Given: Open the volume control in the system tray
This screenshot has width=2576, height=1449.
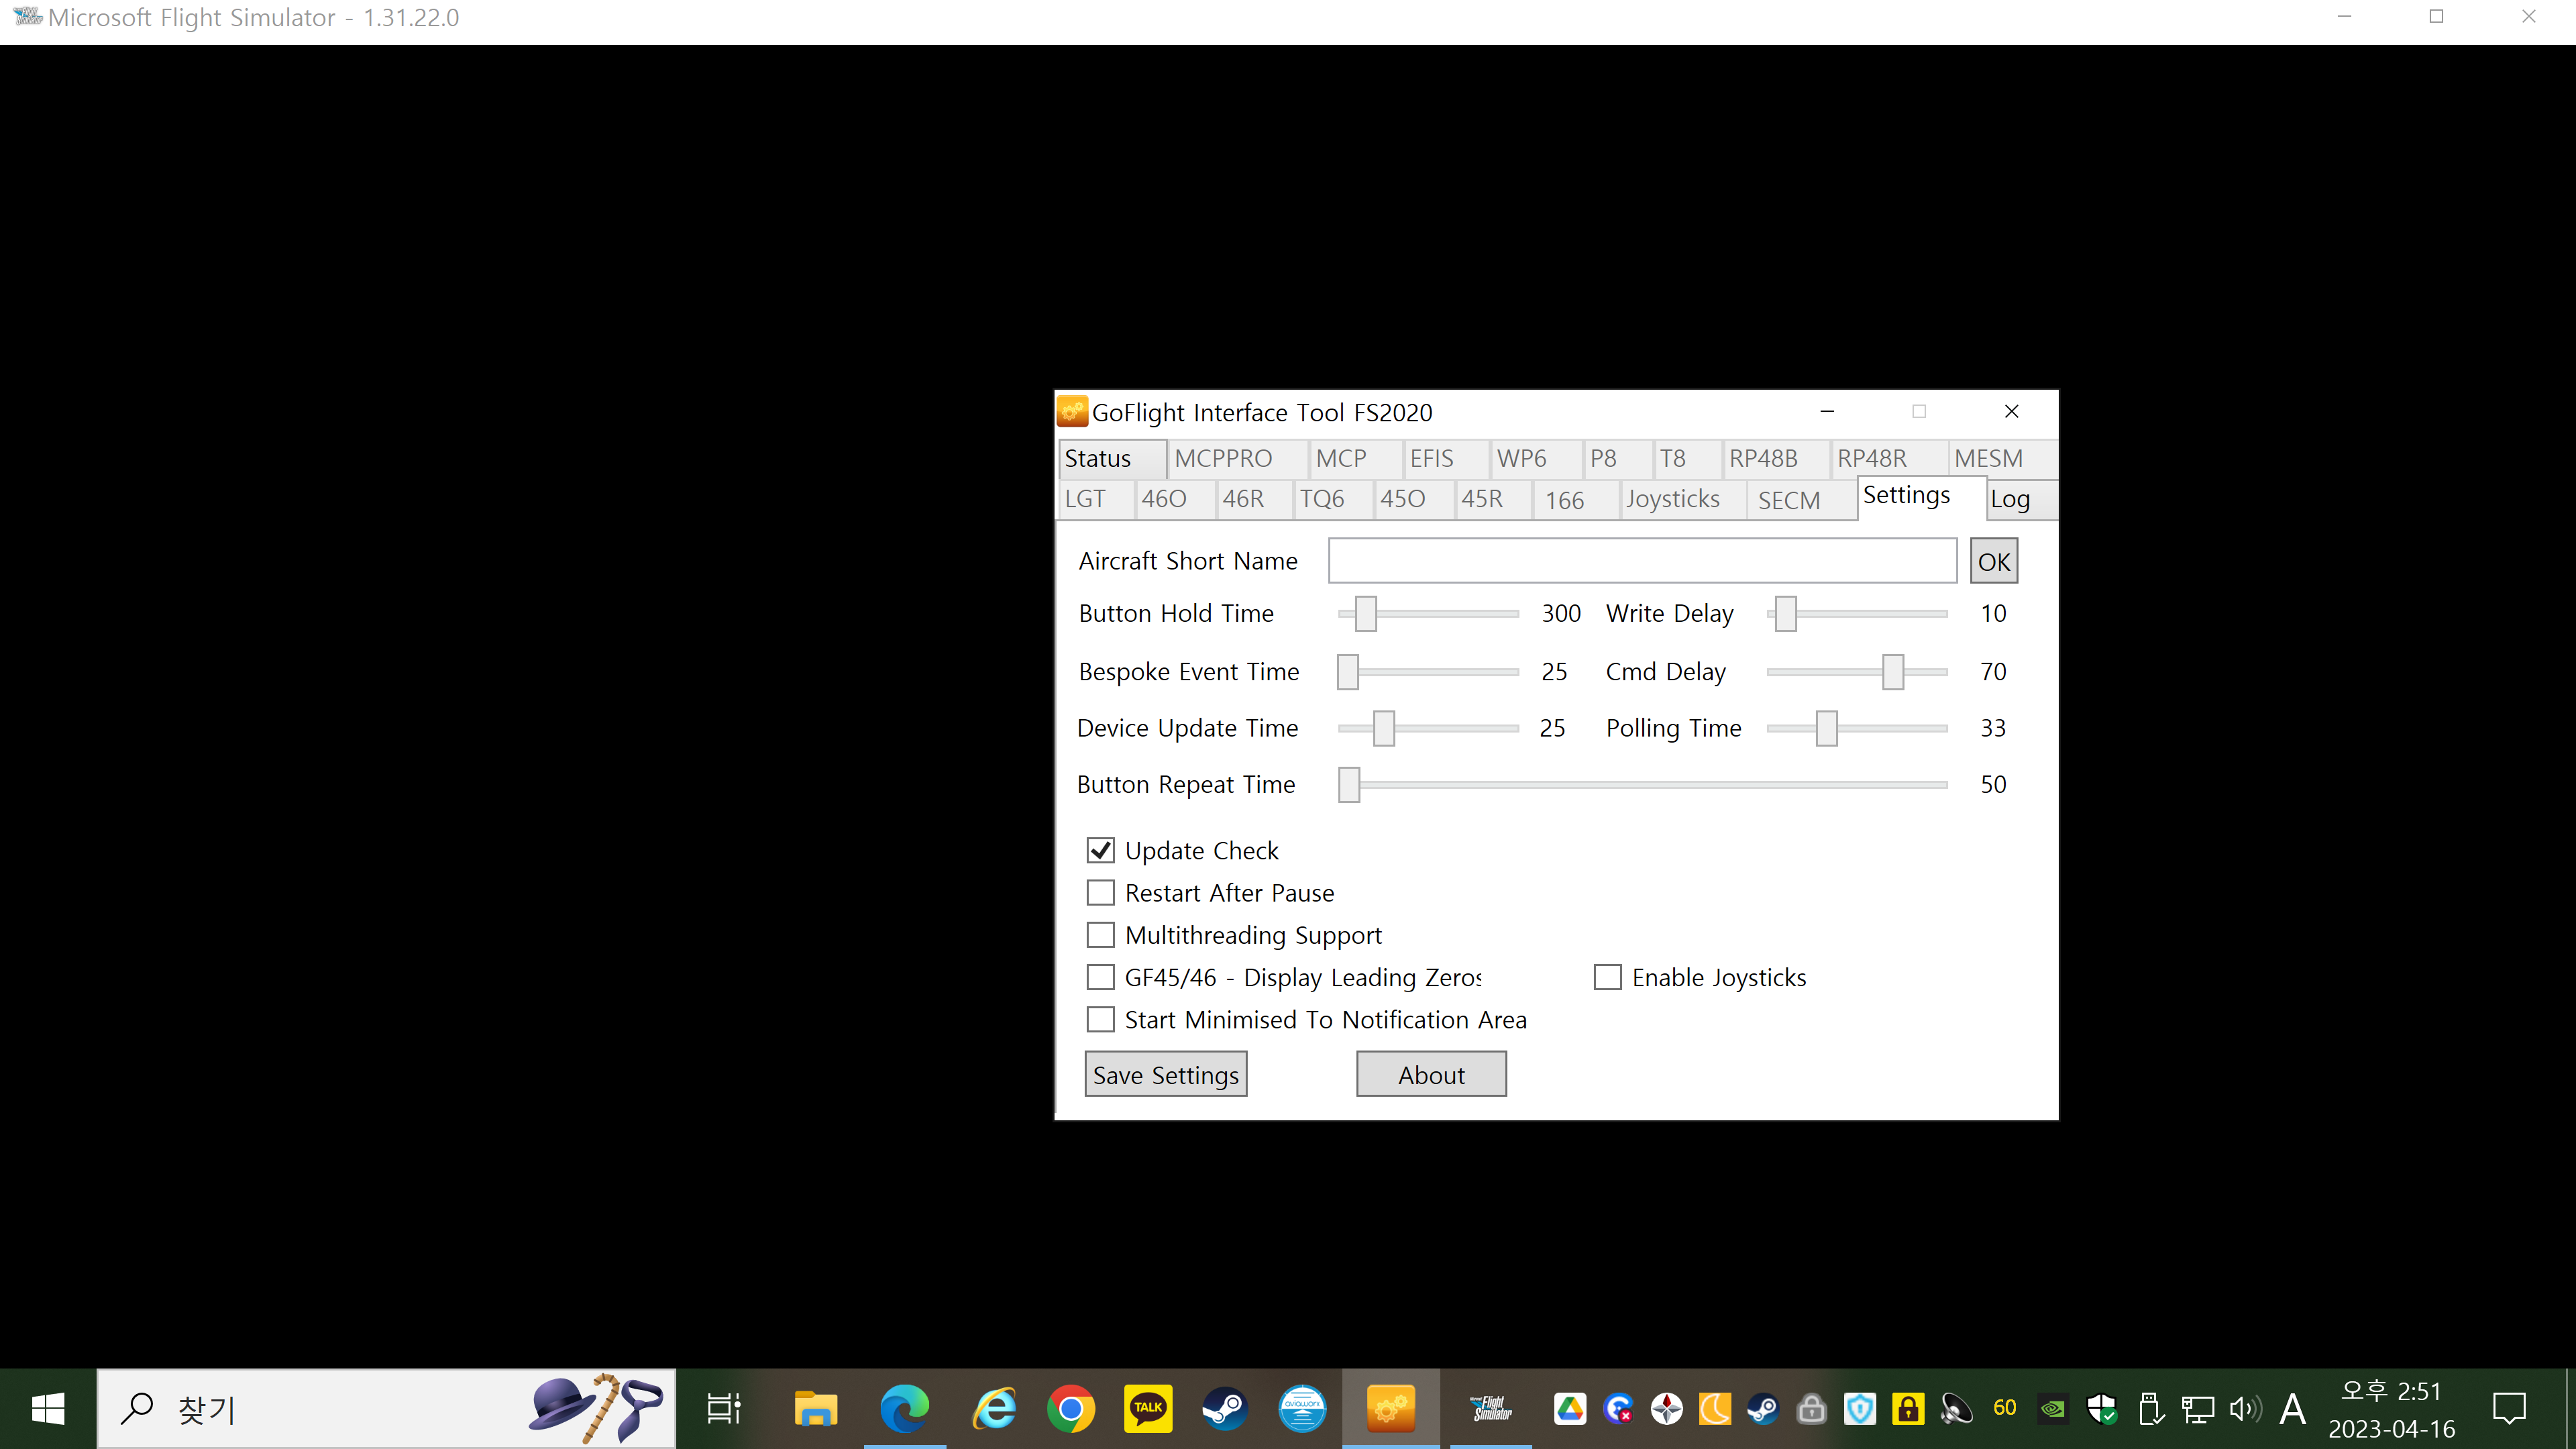Looking at the screenshot, I should pos(2245,1409).
